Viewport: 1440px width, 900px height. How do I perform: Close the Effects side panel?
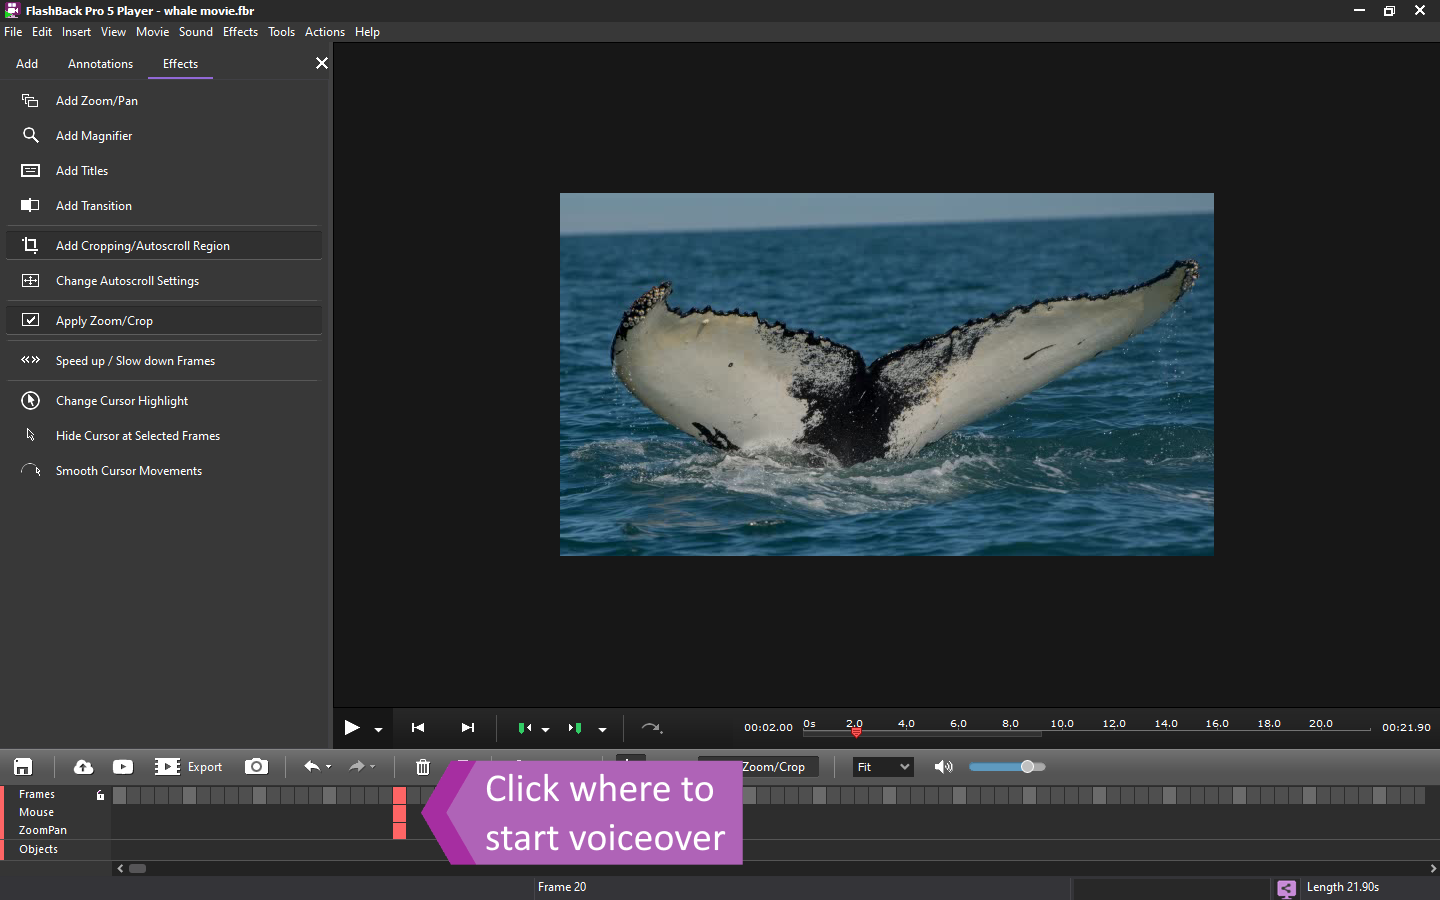pos(321,63)
